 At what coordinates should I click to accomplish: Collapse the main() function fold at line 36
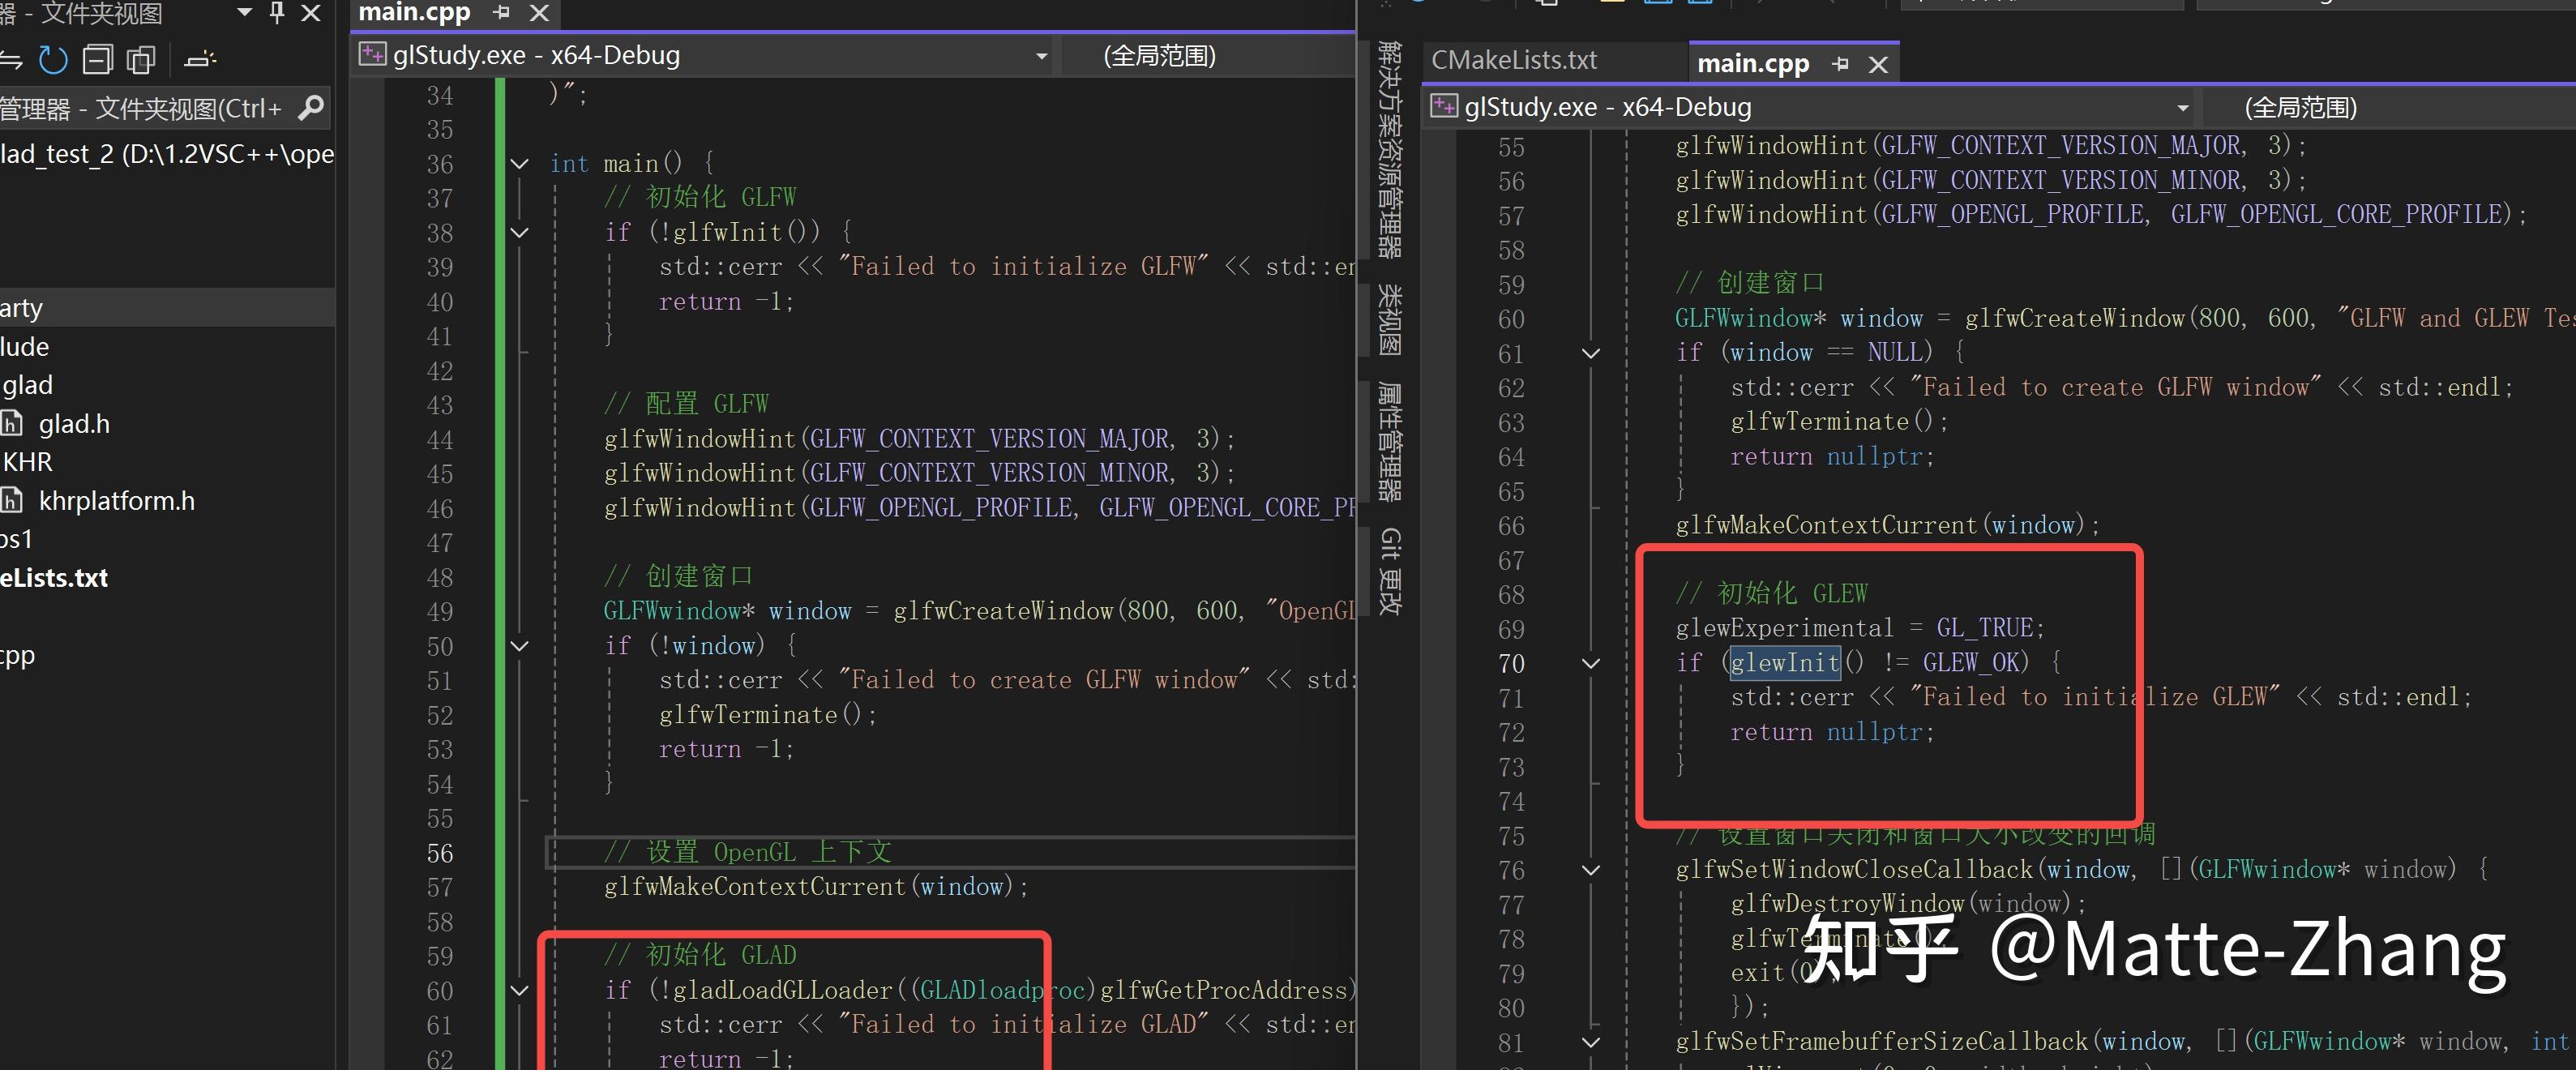pyautogui.click(x=519, y=164)
